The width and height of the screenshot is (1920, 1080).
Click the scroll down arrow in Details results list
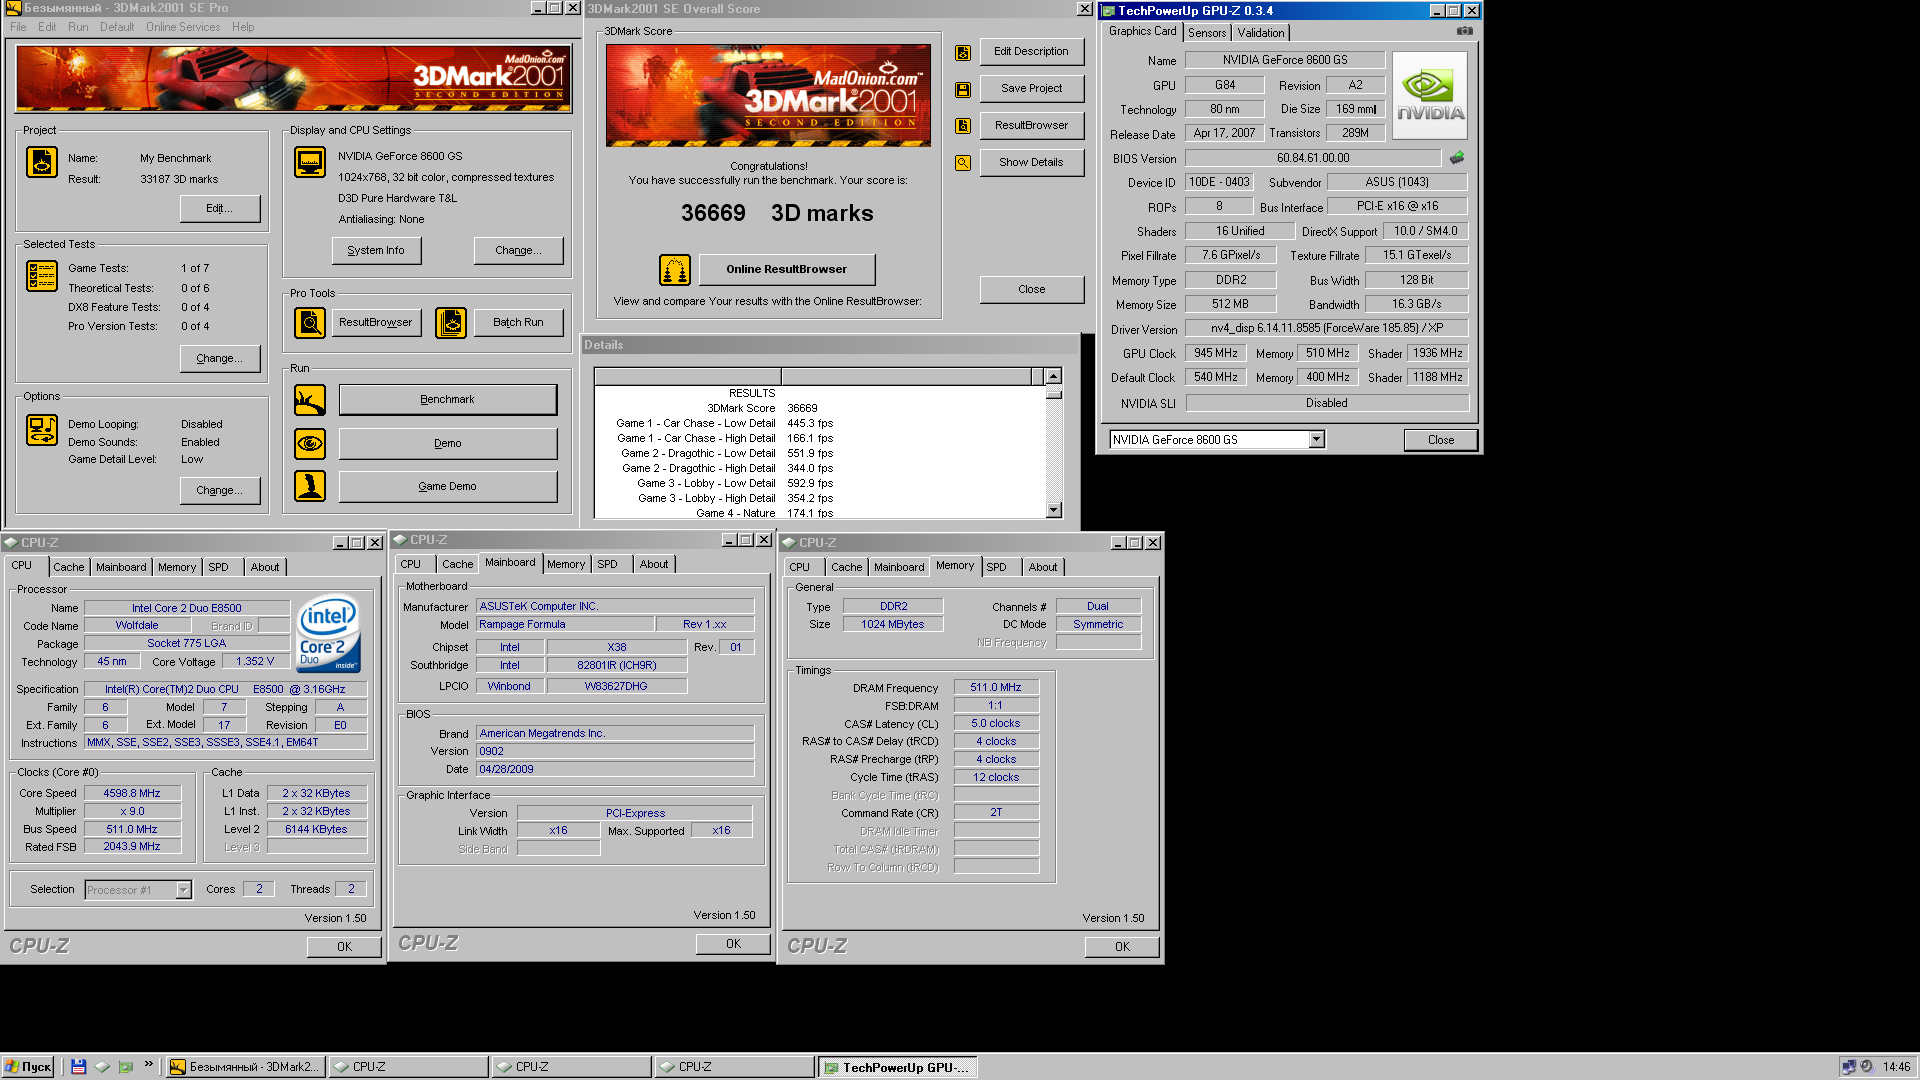[1053, 510]
